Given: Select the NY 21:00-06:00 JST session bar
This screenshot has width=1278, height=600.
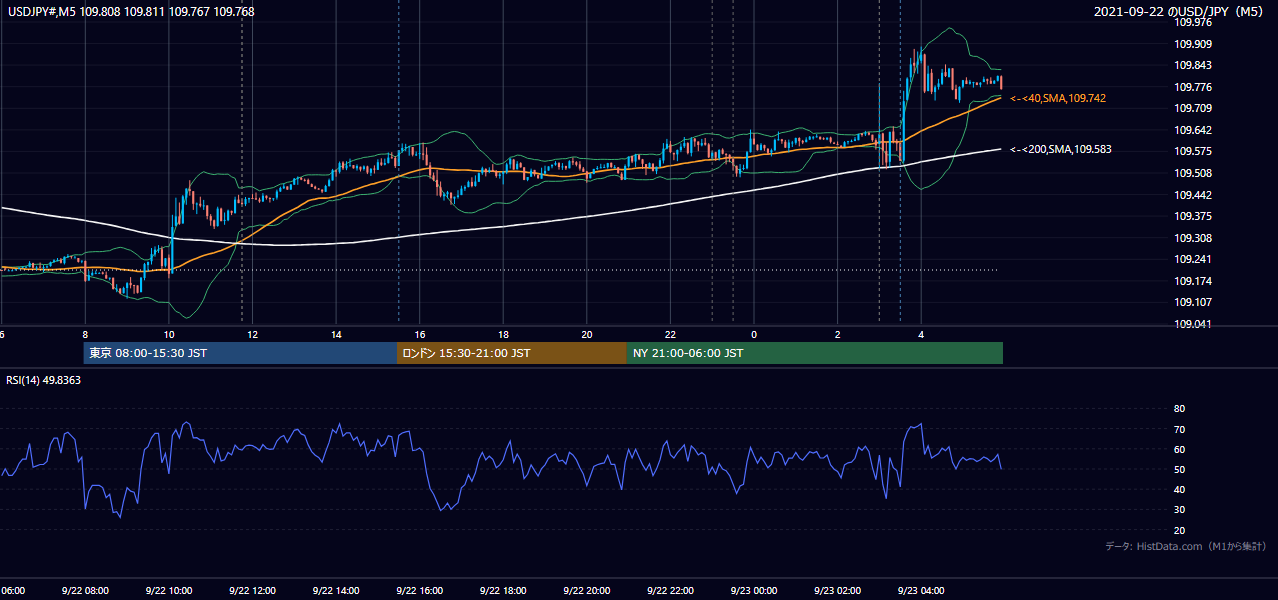Looking at the screenshot, I should click(x=815, y=353).
